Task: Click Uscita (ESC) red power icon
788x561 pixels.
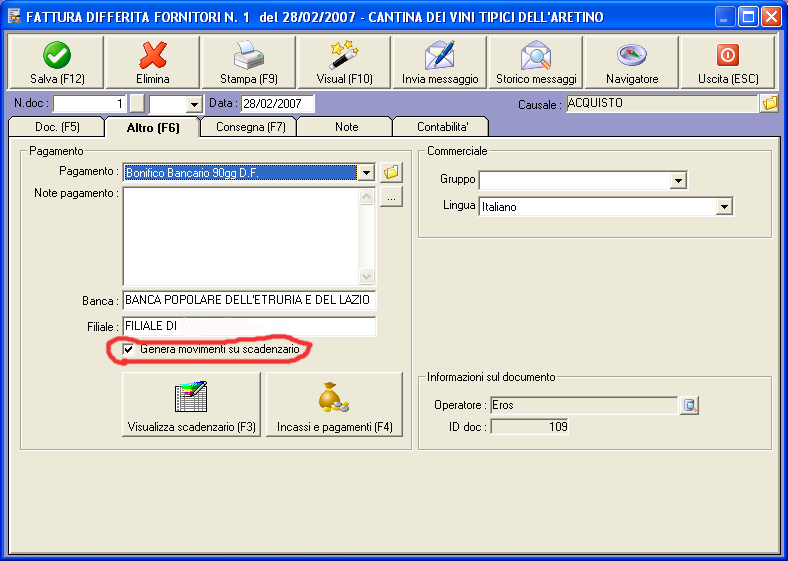Action: (728, 55)
